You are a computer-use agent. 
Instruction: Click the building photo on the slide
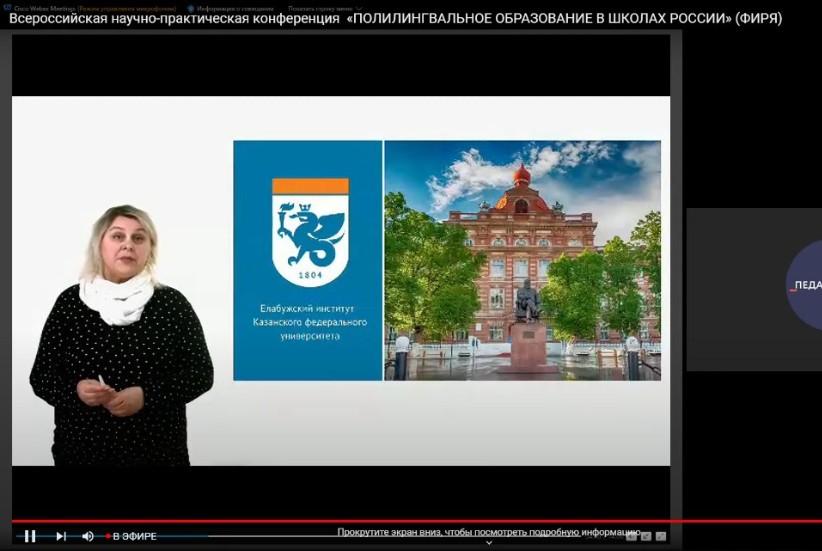(522, 260)
